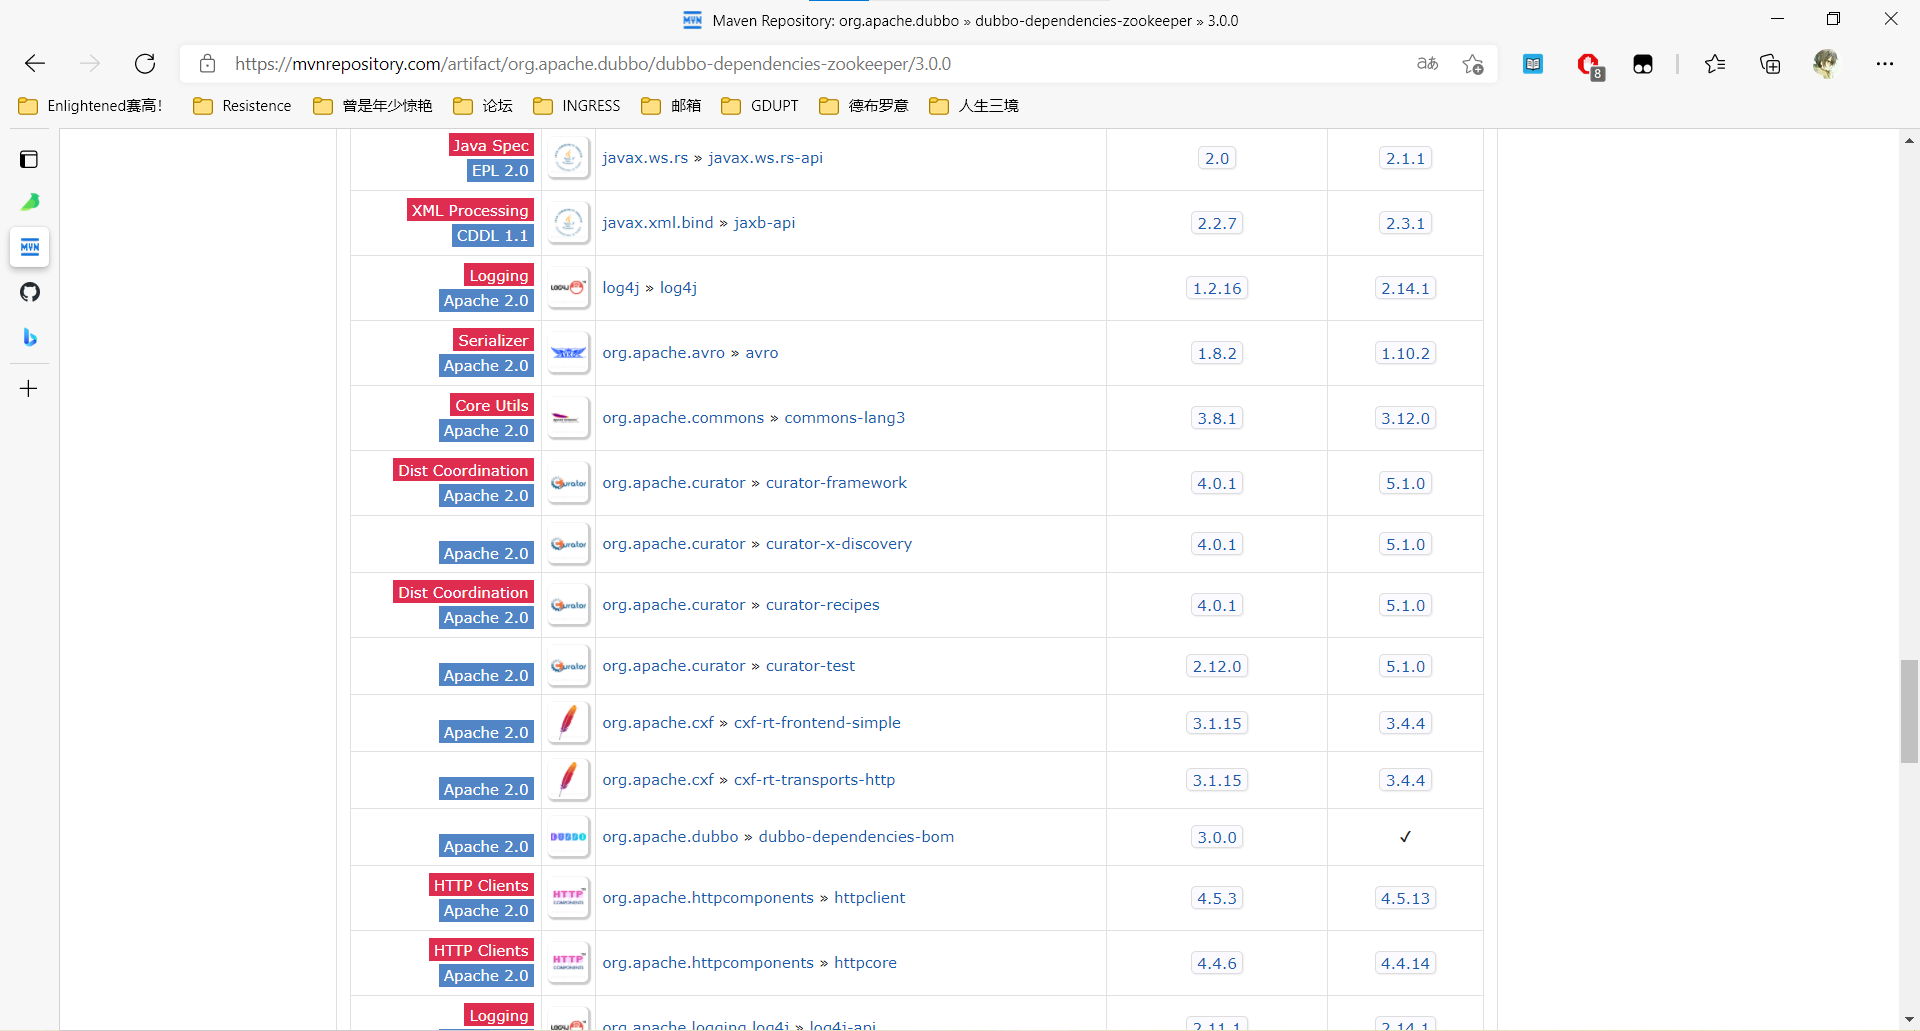Click the browser Back arrow
Image resolution: width=1920 pixels, height=1031 pixels.
(x=35, y=64)
